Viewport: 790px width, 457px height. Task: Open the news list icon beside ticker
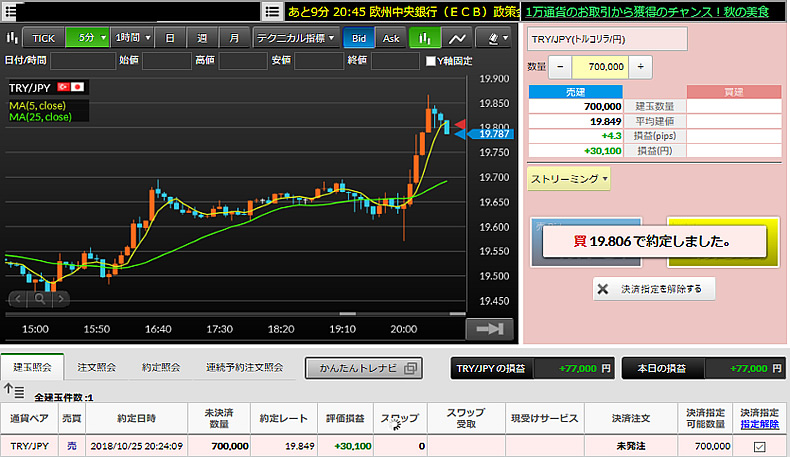coord(273,11)
